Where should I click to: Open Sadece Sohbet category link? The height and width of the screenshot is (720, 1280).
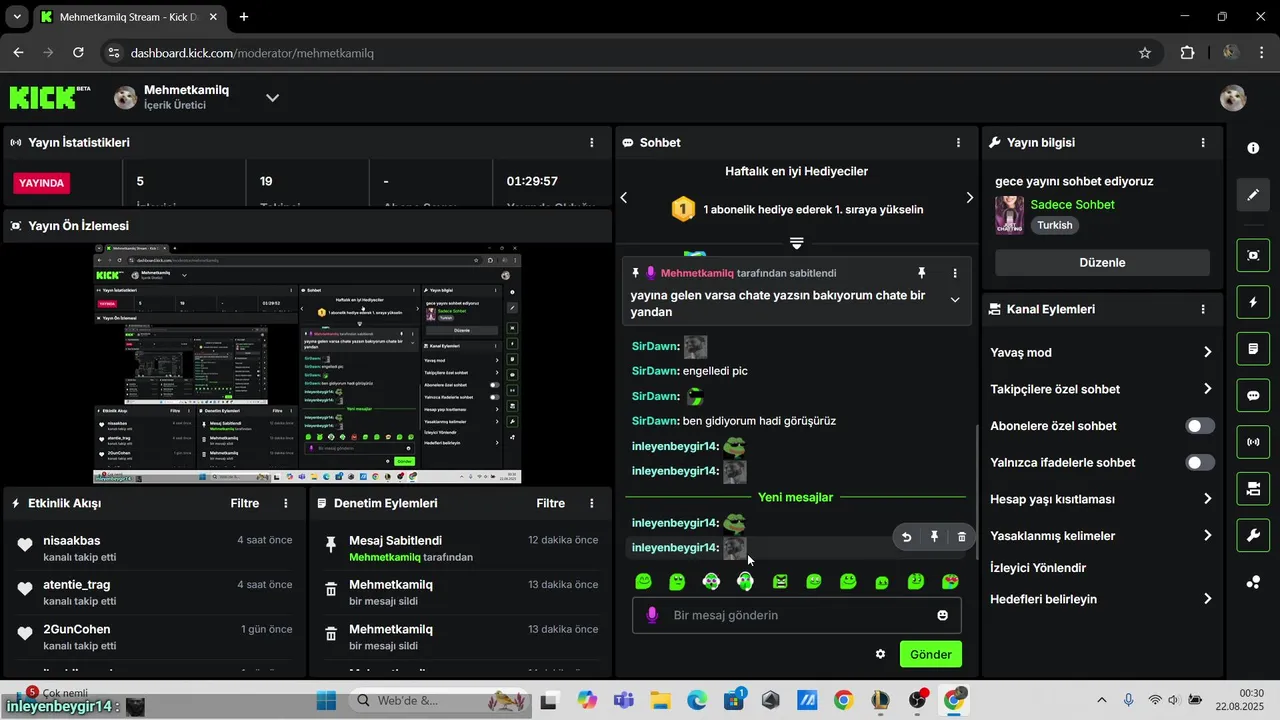[x=1072, y=205]
